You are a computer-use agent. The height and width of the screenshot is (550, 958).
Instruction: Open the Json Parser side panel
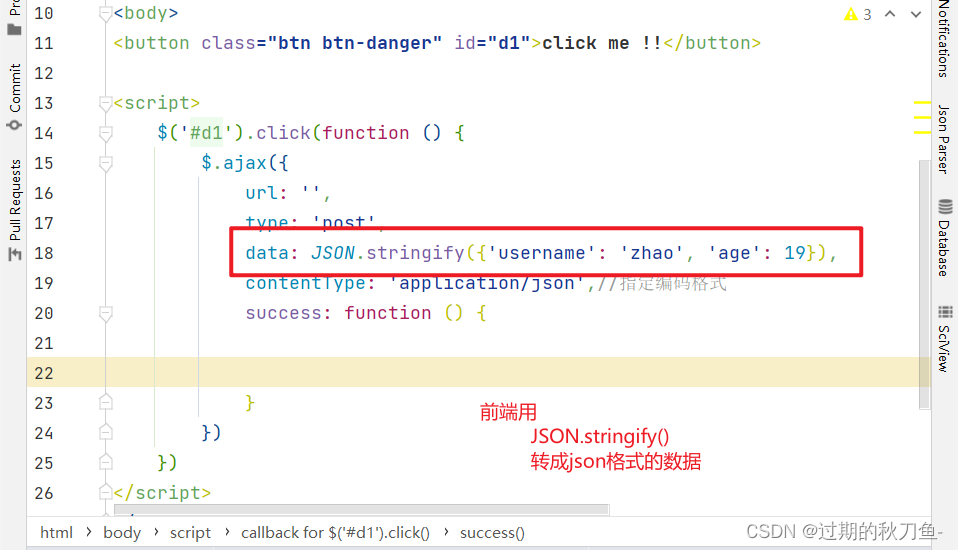(945, 139)
